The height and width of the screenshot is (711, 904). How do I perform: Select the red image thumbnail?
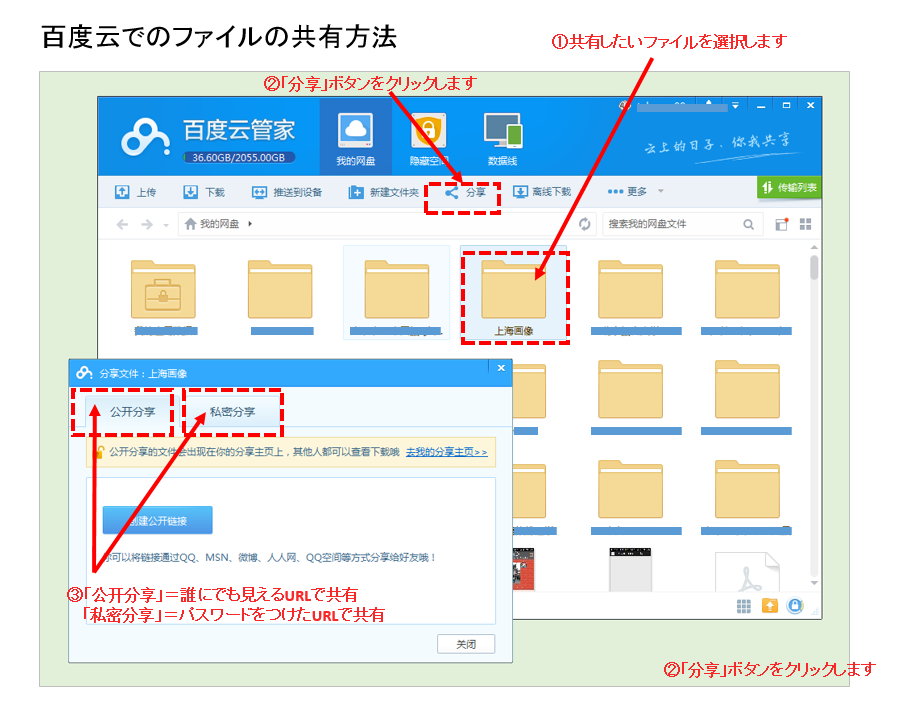[523, 570]
